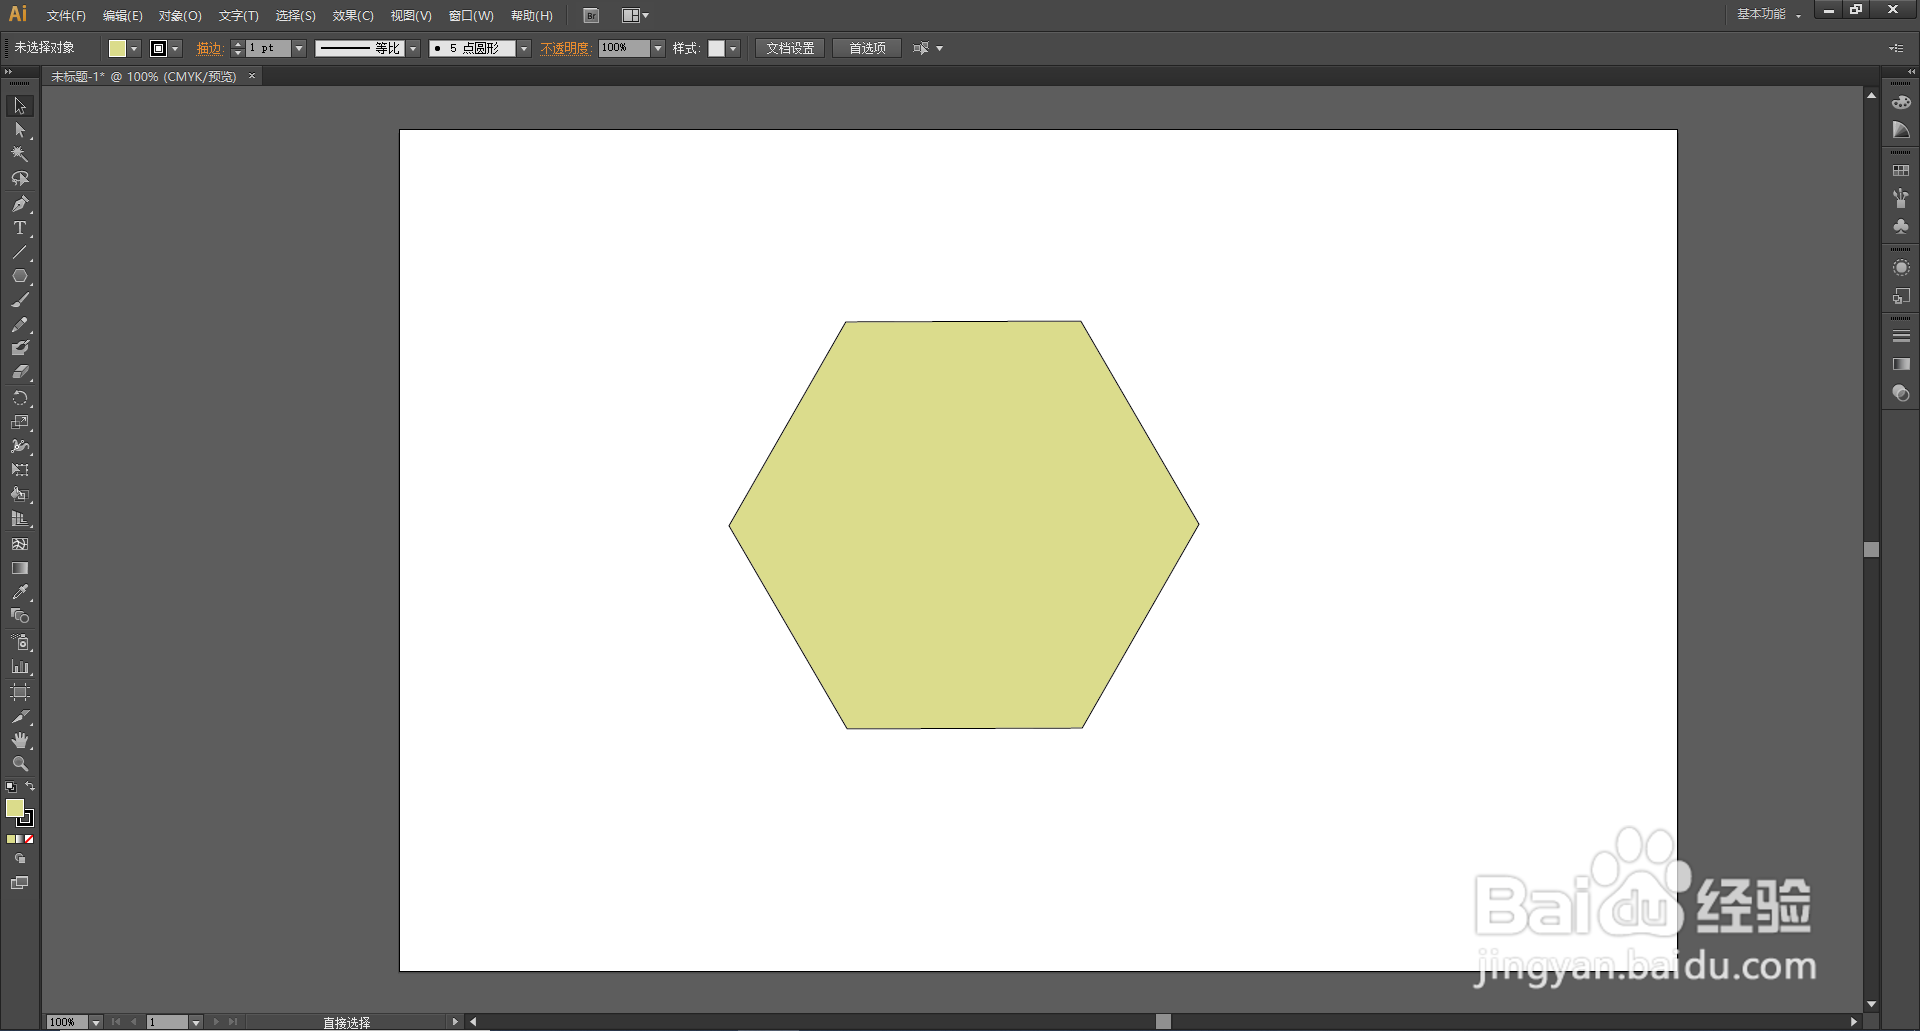Select the Artboard tool
The width and height of the screenshot is (1920, 1031).
click(x=20, y=692)
